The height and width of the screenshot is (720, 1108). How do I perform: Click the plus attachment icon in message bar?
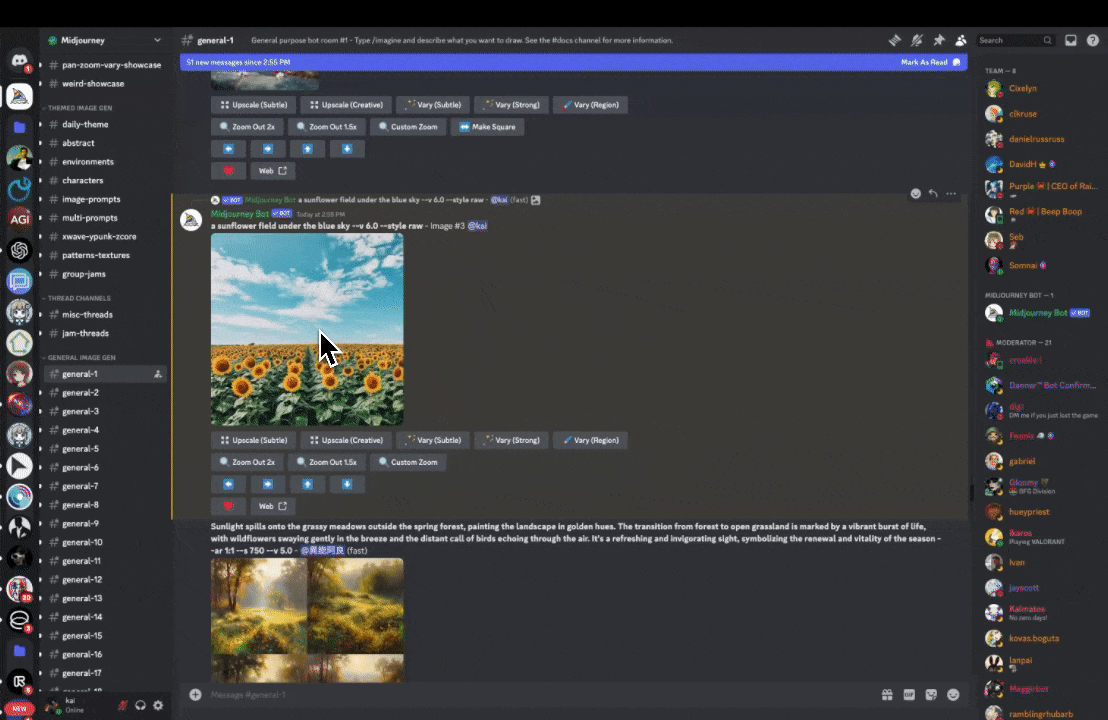(195, 694)
